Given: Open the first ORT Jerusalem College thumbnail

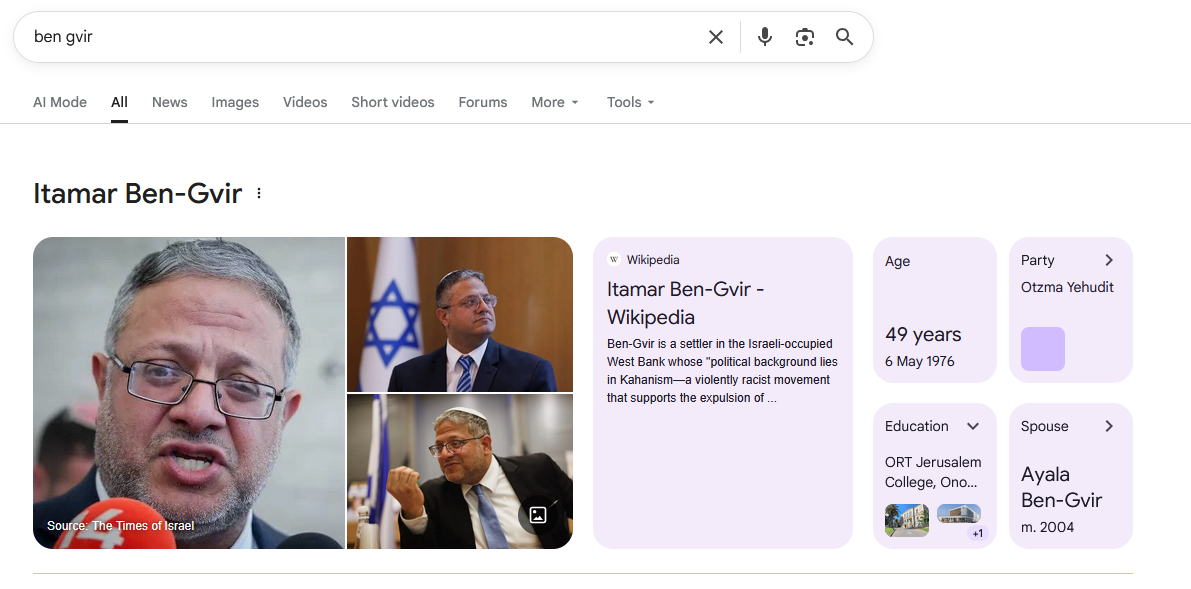Looking at the screenshot, I should (907, 521).
